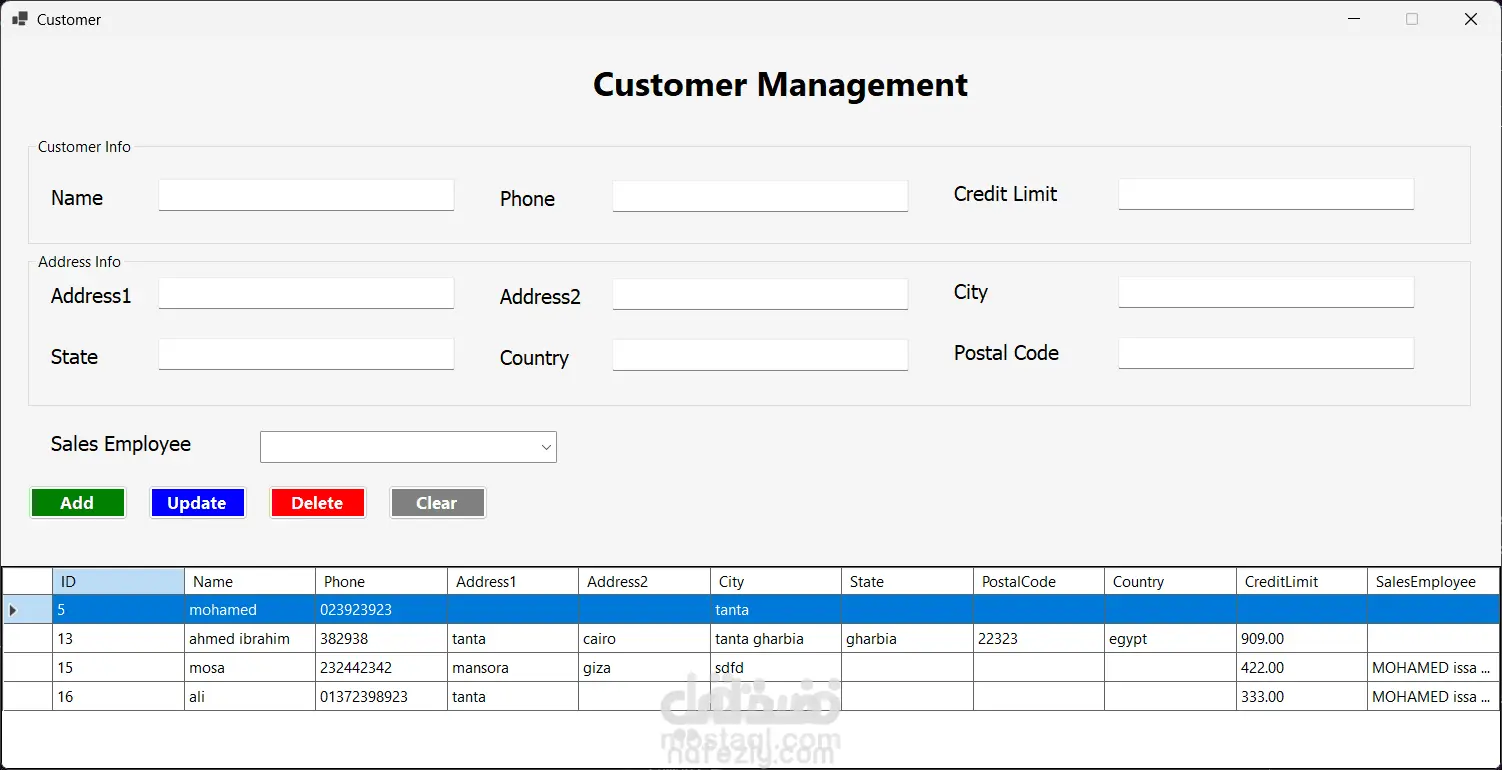Click the Address2 cell 'giza'
This screenshot has width=1502, height=770.
point(644,668)
